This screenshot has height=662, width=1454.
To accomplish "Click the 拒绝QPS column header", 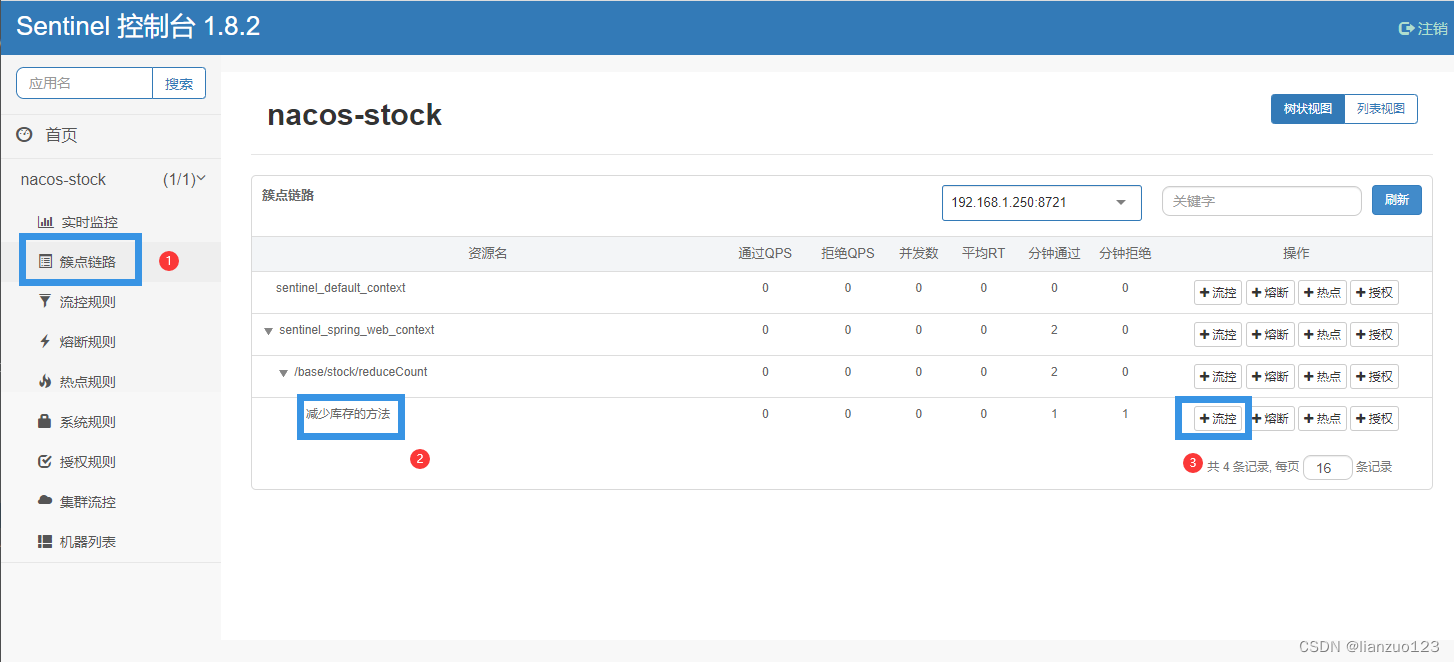I will pyautogui.click(x=848, y=254).
